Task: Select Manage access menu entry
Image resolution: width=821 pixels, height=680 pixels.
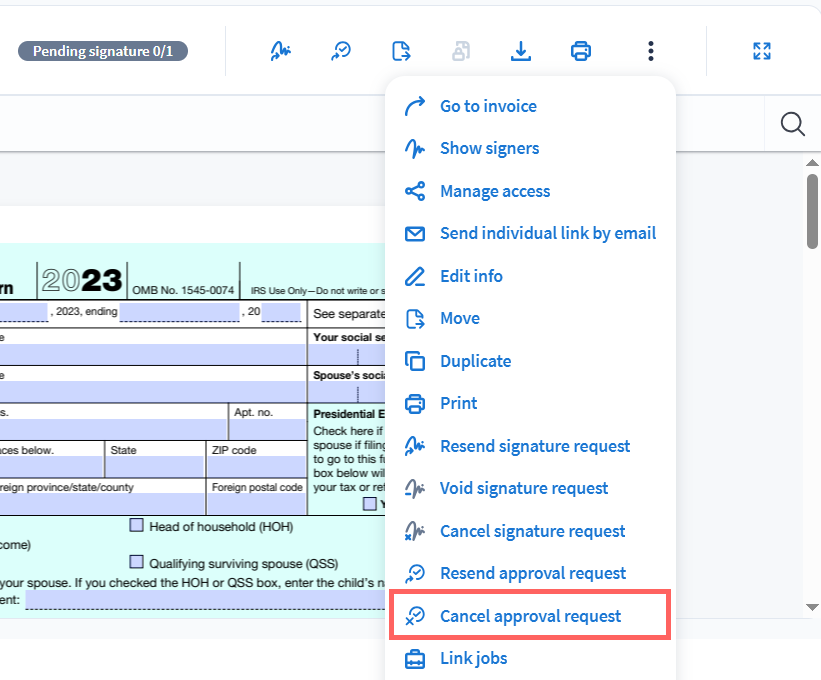Action: tap(495, 191)
